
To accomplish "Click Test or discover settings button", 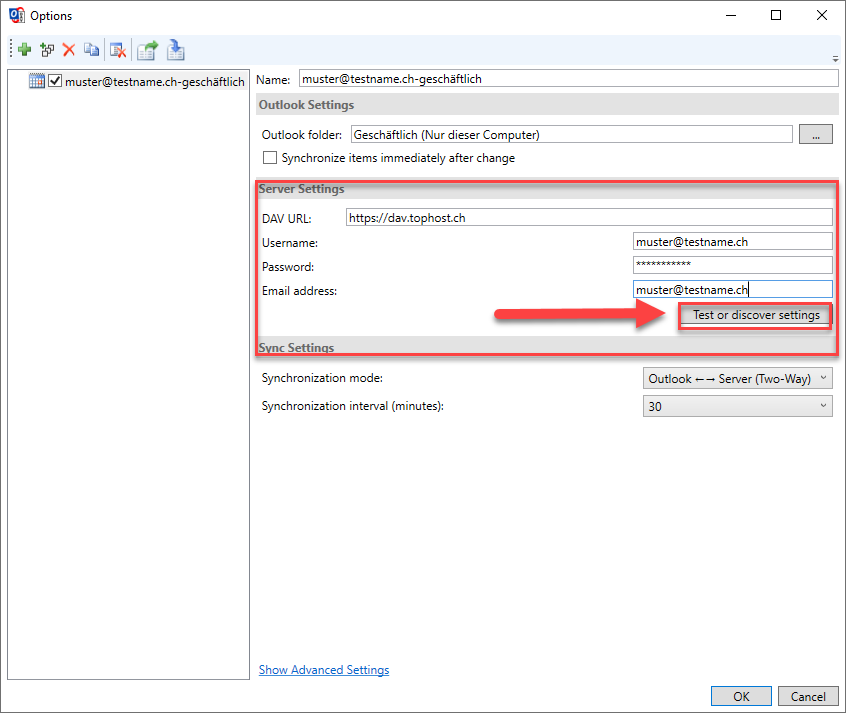I will pyautogui.click(x=755, y=315).
